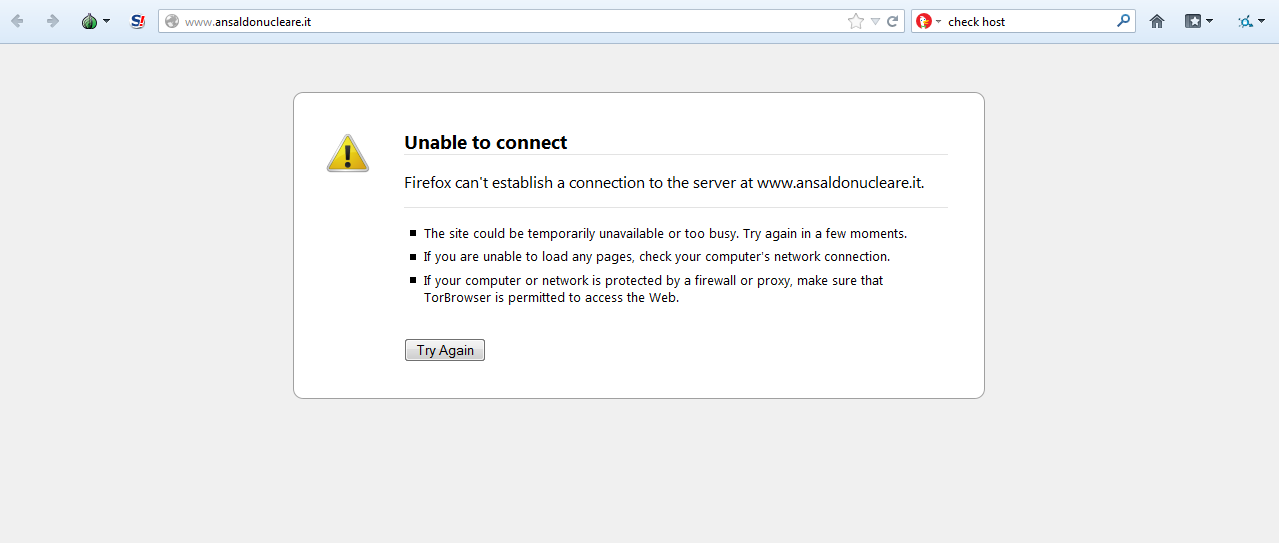Click the globe site identity icon
The image size is (1279, 543).
click(172, 21)
